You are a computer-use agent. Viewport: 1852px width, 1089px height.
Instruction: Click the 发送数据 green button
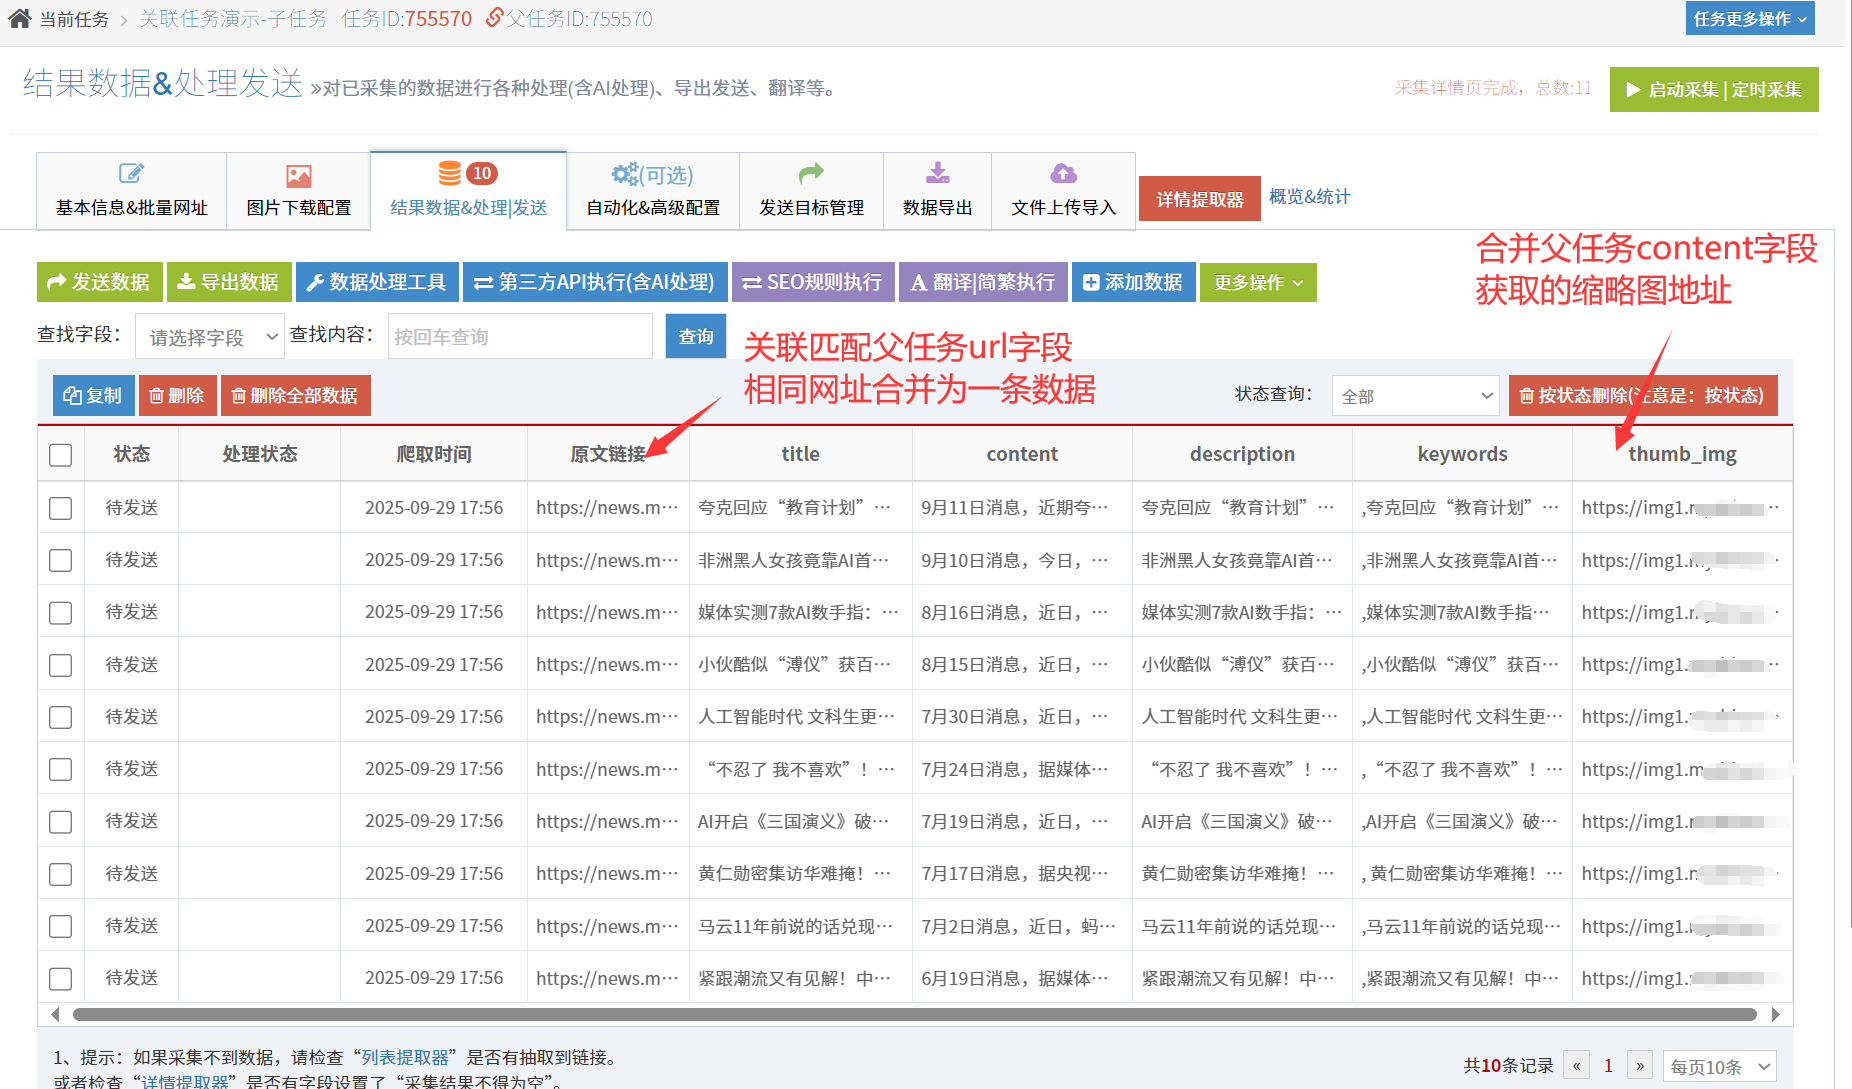[99, 282]
